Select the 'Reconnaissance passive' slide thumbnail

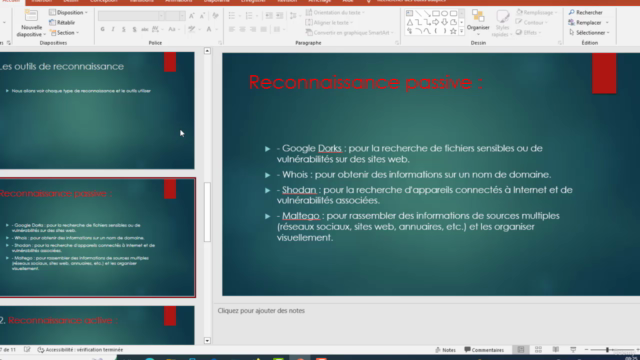pos(97,238)
